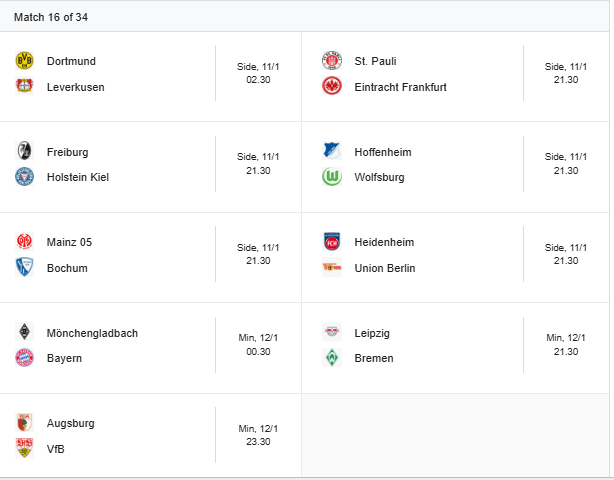Click the Leipzig team name

pos(372,333)
